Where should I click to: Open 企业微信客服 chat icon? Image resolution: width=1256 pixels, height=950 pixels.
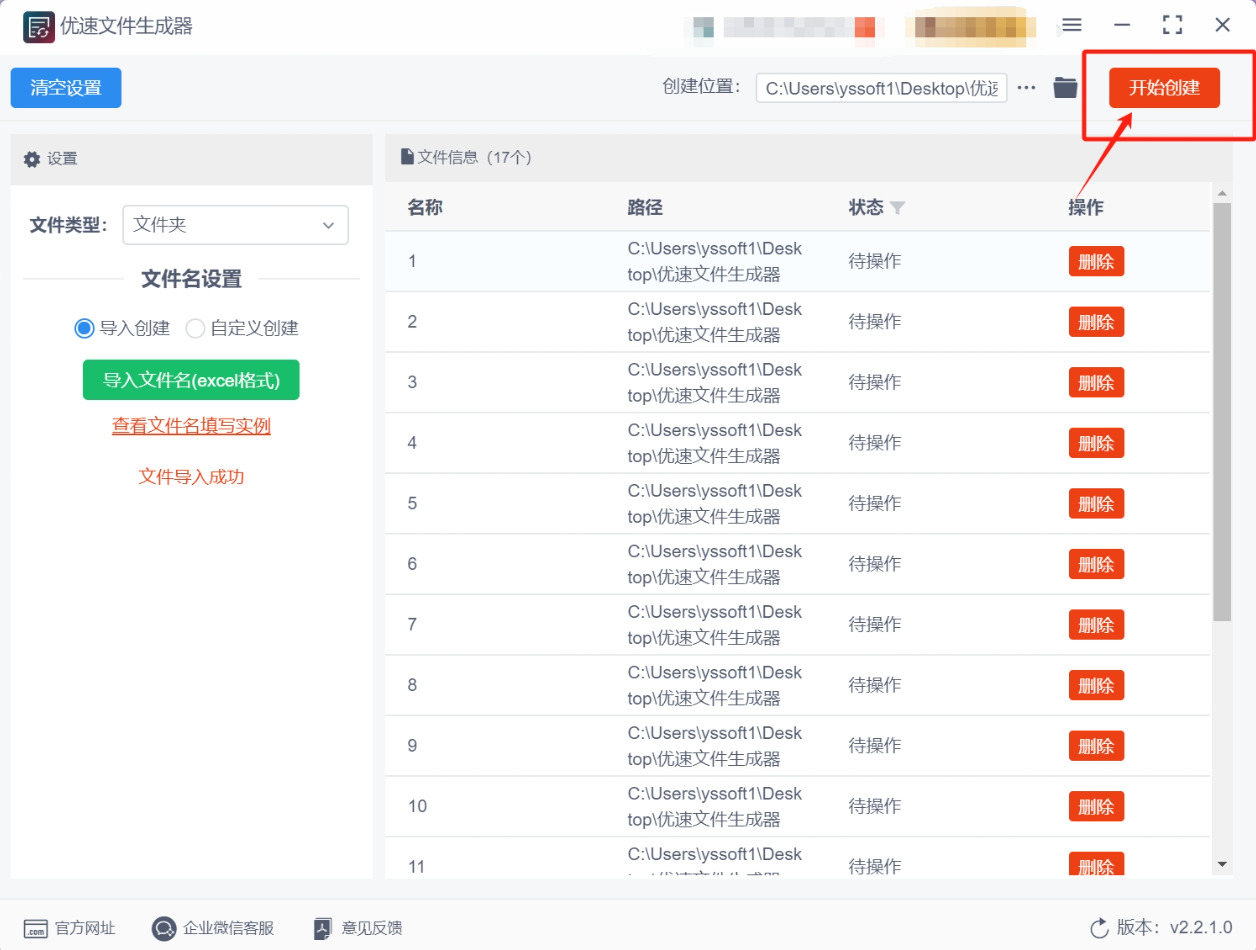(x=164, y=928)
